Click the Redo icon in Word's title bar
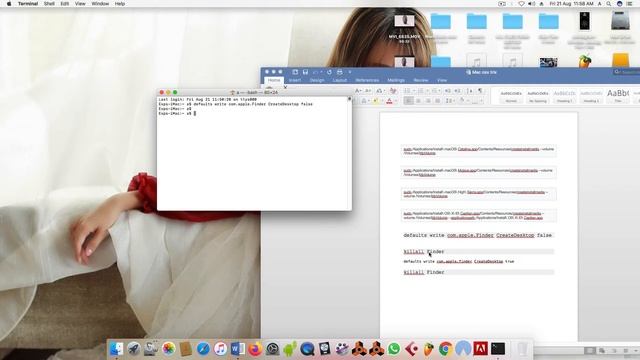Screen dimensions: 640x360 coord(329,72)
